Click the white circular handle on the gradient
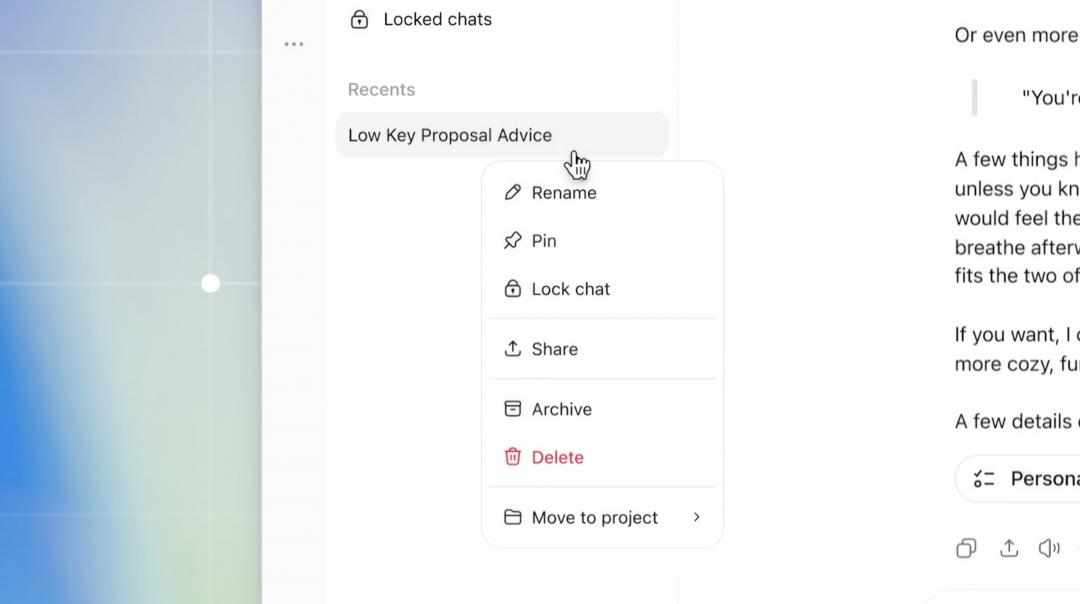This screenshot has height=604, width=1080. [x=210, y=283]
